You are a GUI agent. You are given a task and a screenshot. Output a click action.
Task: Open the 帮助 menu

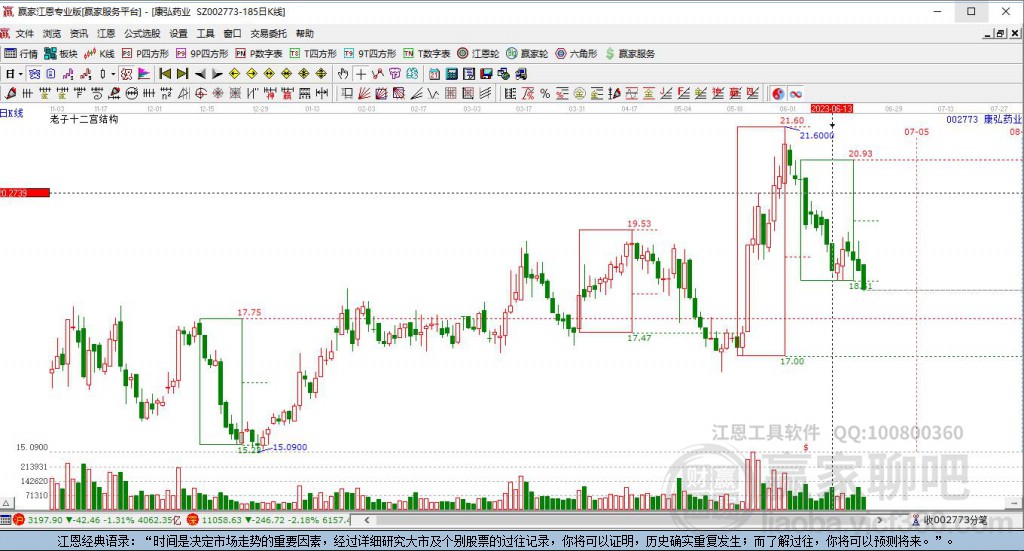tap(304, 33)
